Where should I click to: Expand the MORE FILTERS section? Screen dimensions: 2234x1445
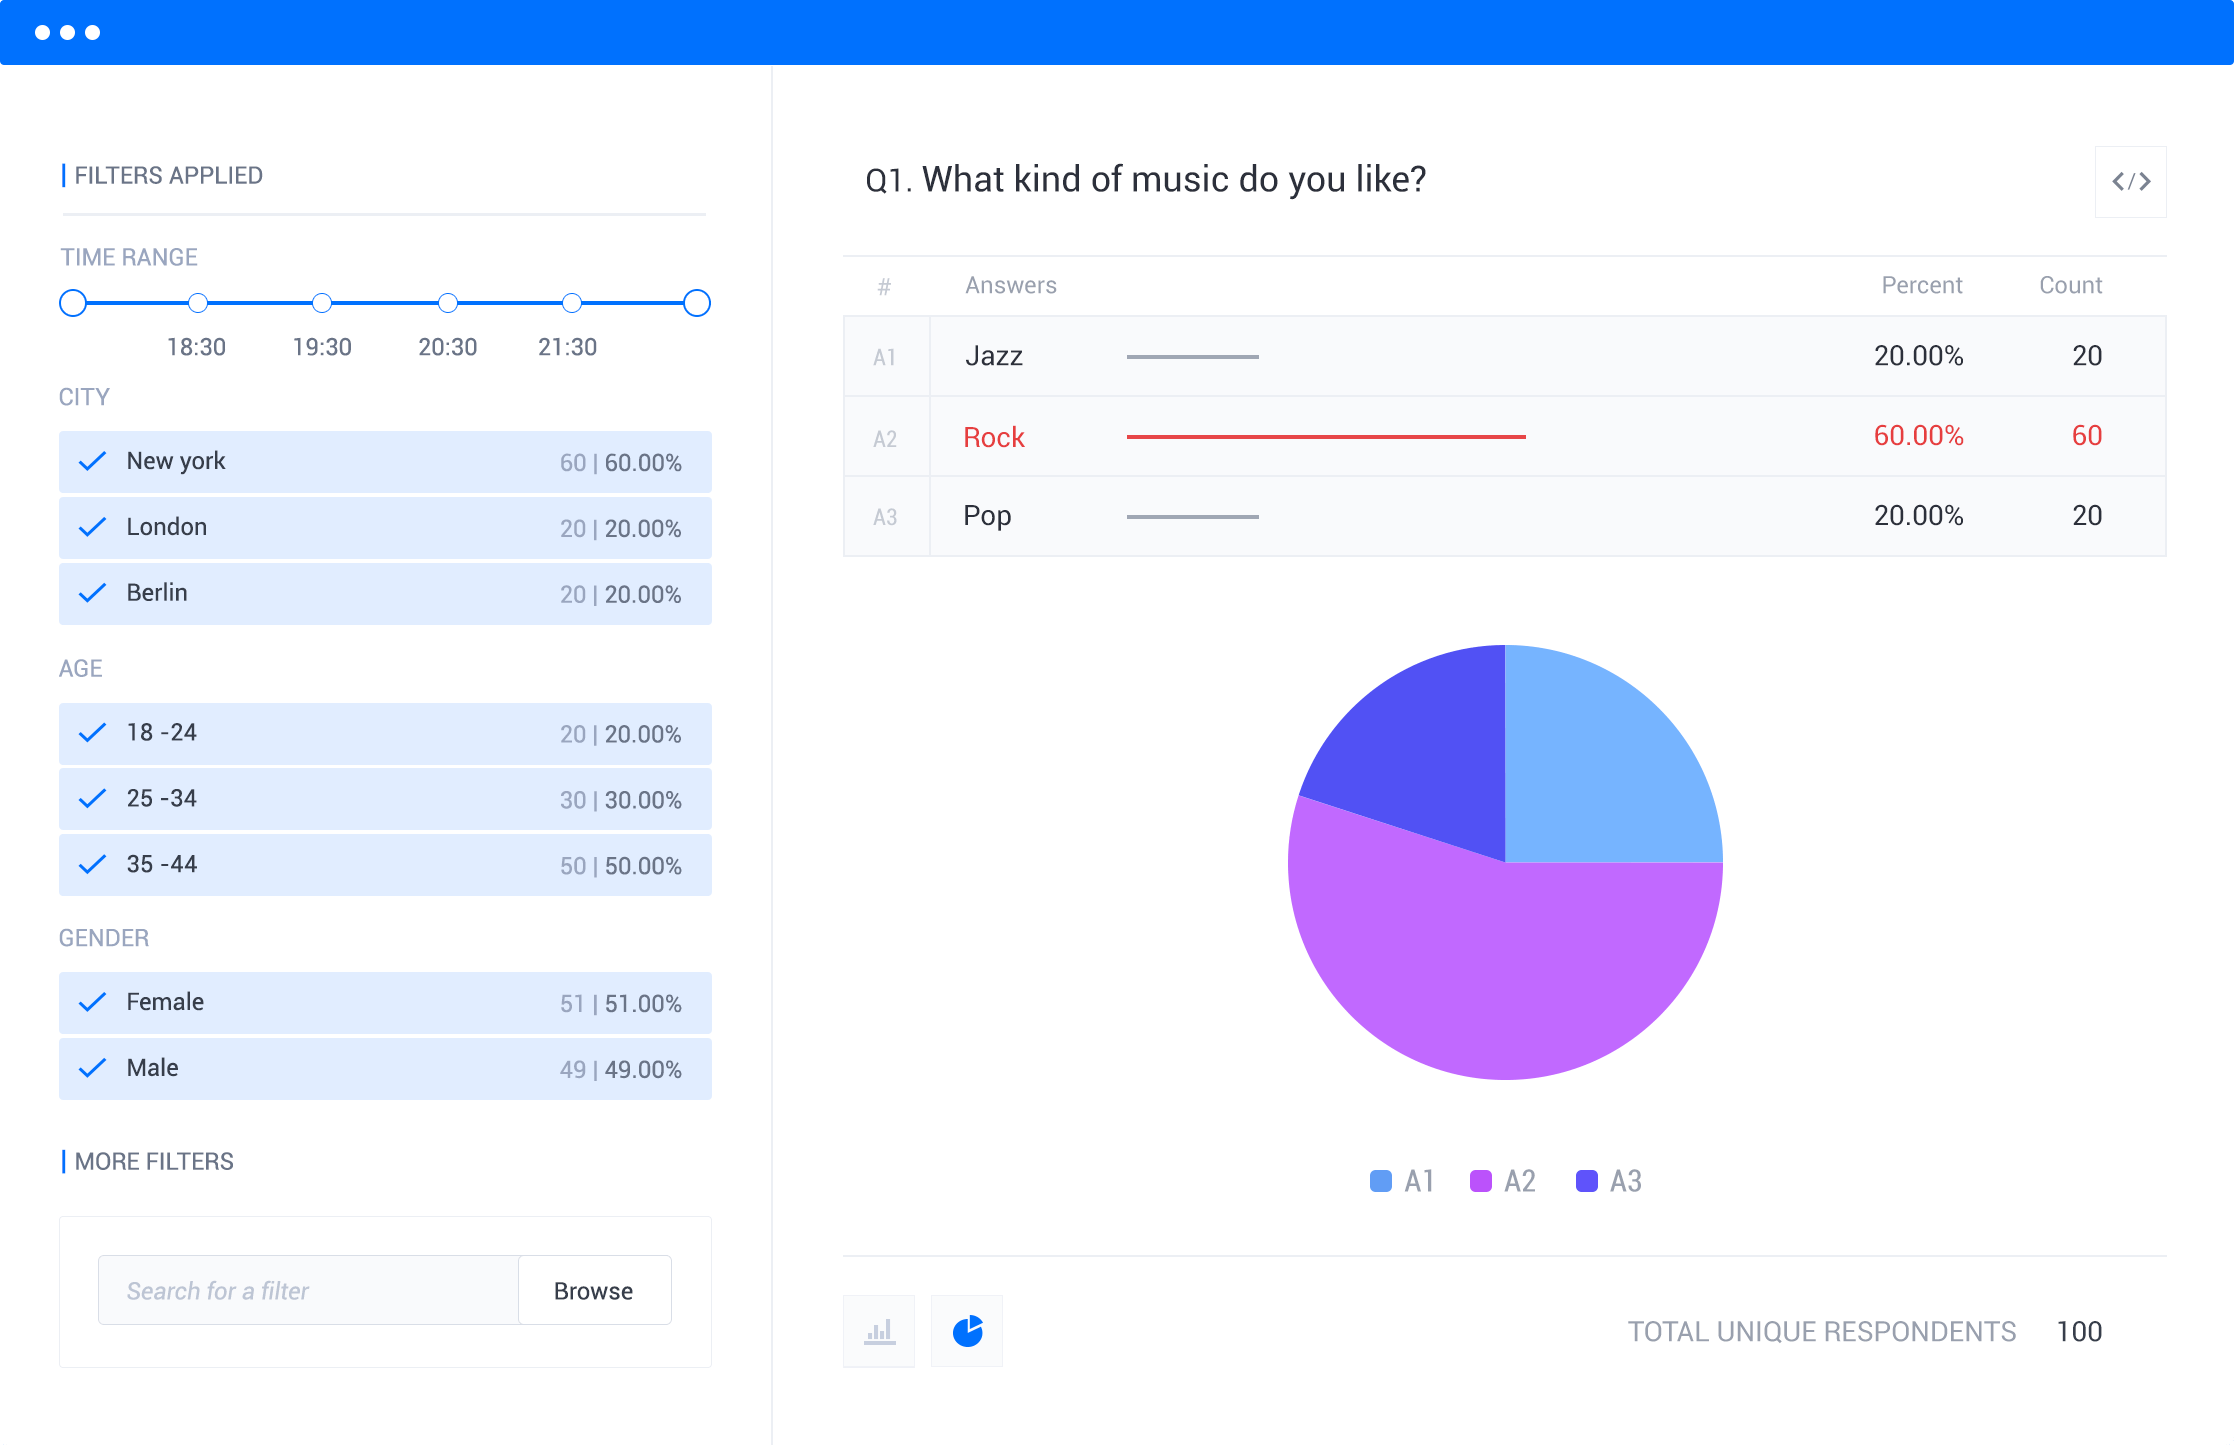(x=153, y=1161)
